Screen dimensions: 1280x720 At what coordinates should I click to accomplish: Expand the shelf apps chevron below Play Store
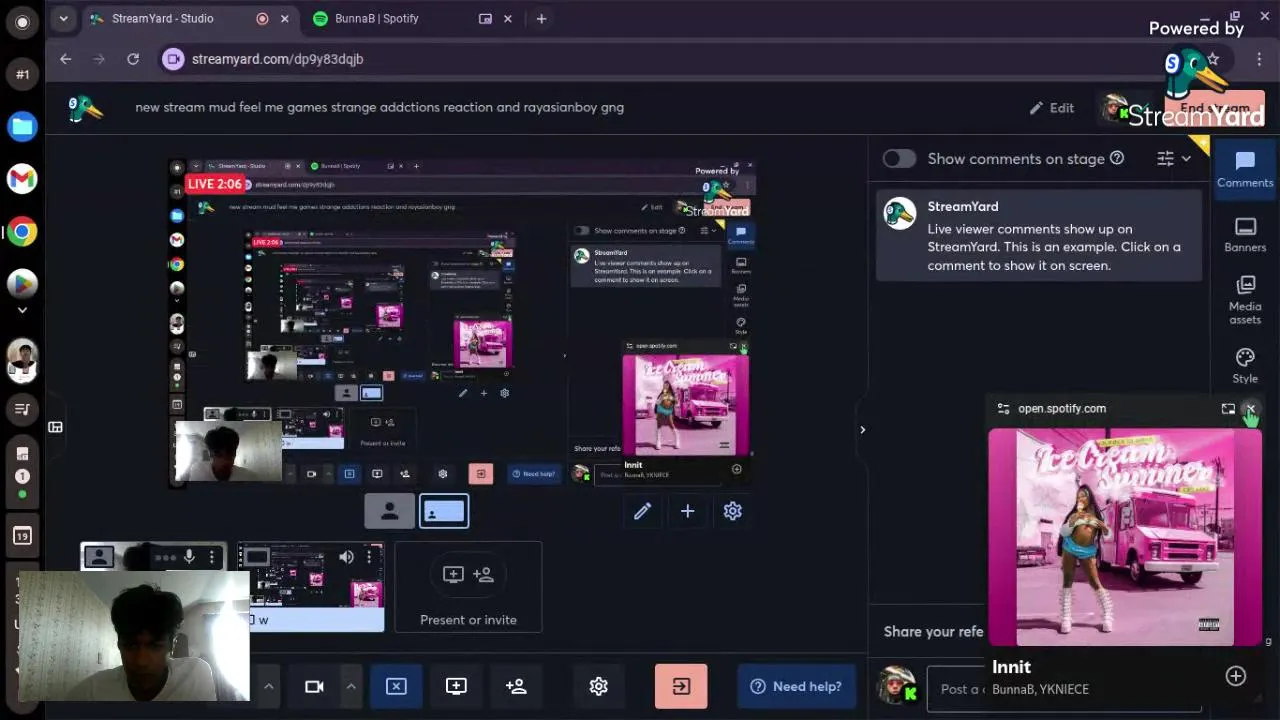[x=22, y=311]
